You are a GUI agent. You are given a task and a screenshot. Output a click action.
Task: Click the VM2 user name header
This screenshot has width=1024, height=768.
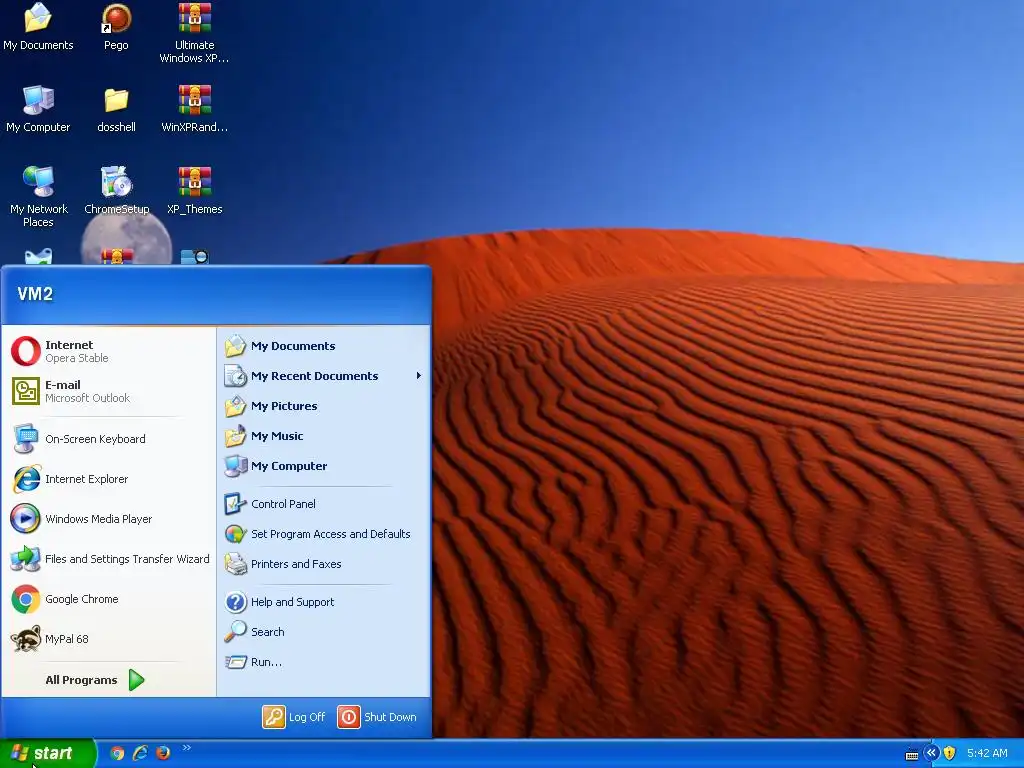pyautogui.click(x=35, y=294)
